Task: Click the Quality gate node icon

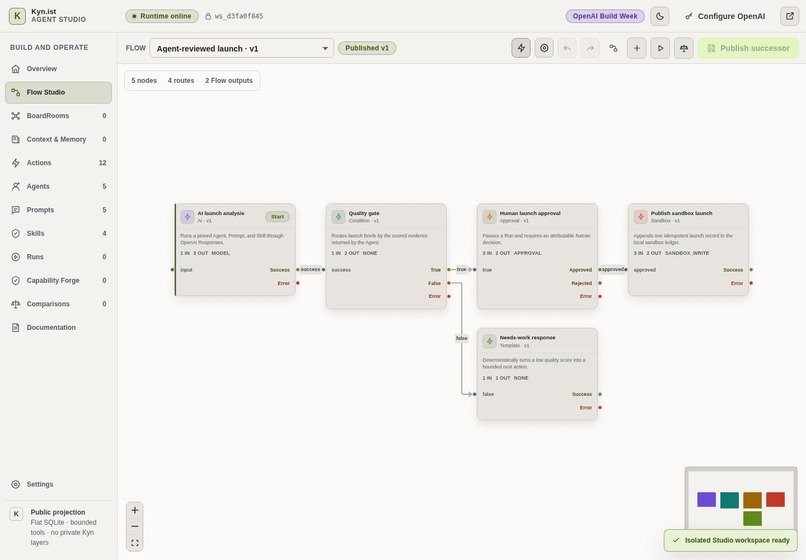Action: pos(338,216)
